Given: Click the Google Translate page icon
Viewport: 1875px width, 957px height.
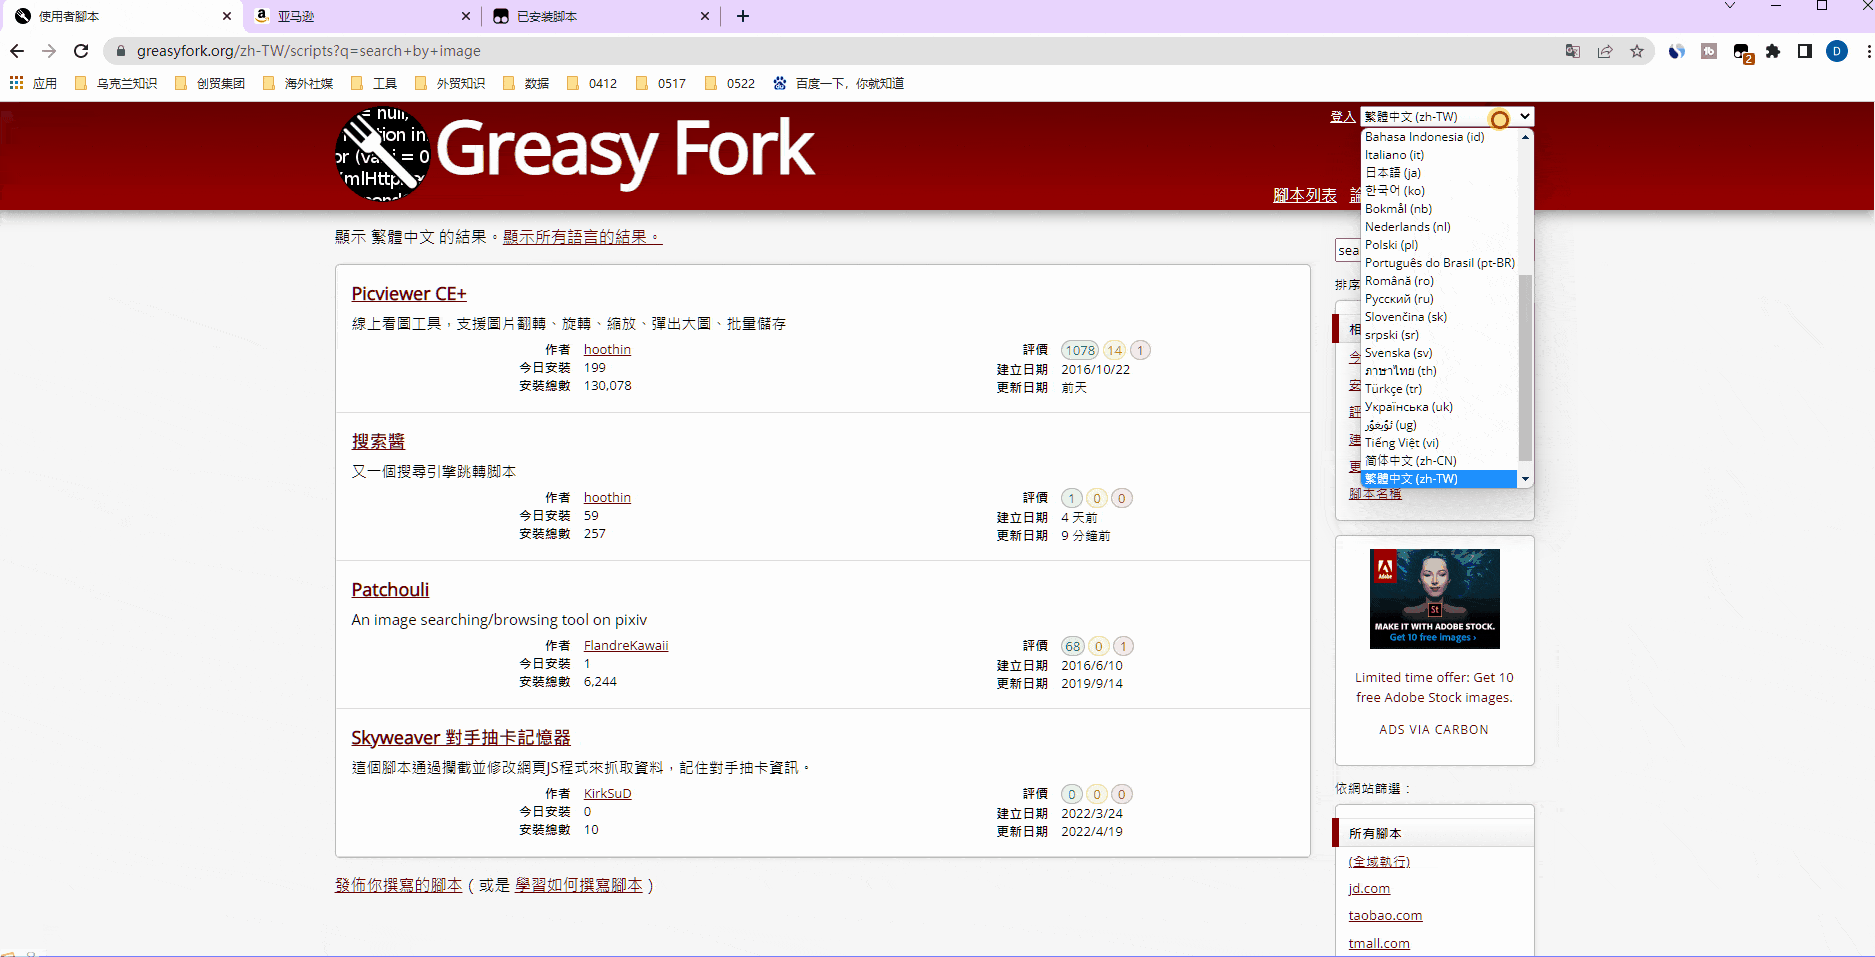Looking at the screenshot, I should (x=1572, y=51).
